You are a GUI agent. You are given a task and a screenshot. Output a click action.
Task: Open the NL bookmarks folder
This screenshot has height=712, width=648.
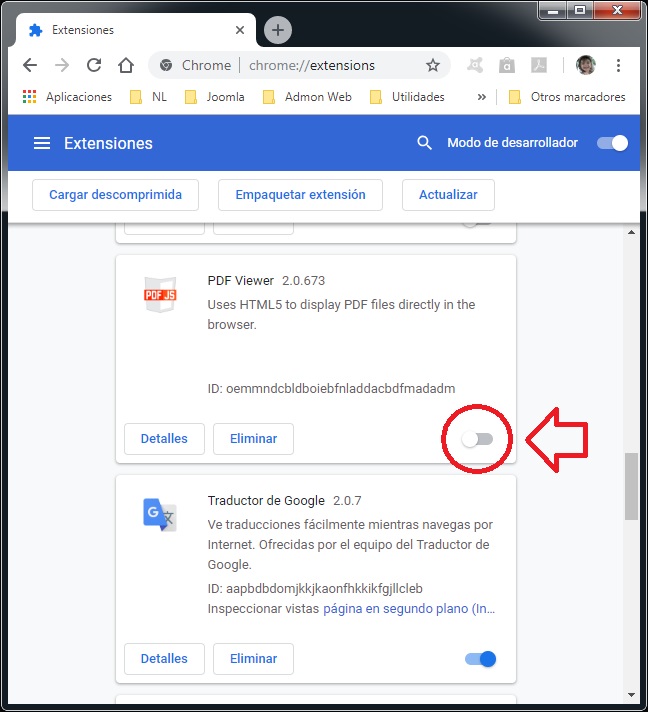click(148, 97)
